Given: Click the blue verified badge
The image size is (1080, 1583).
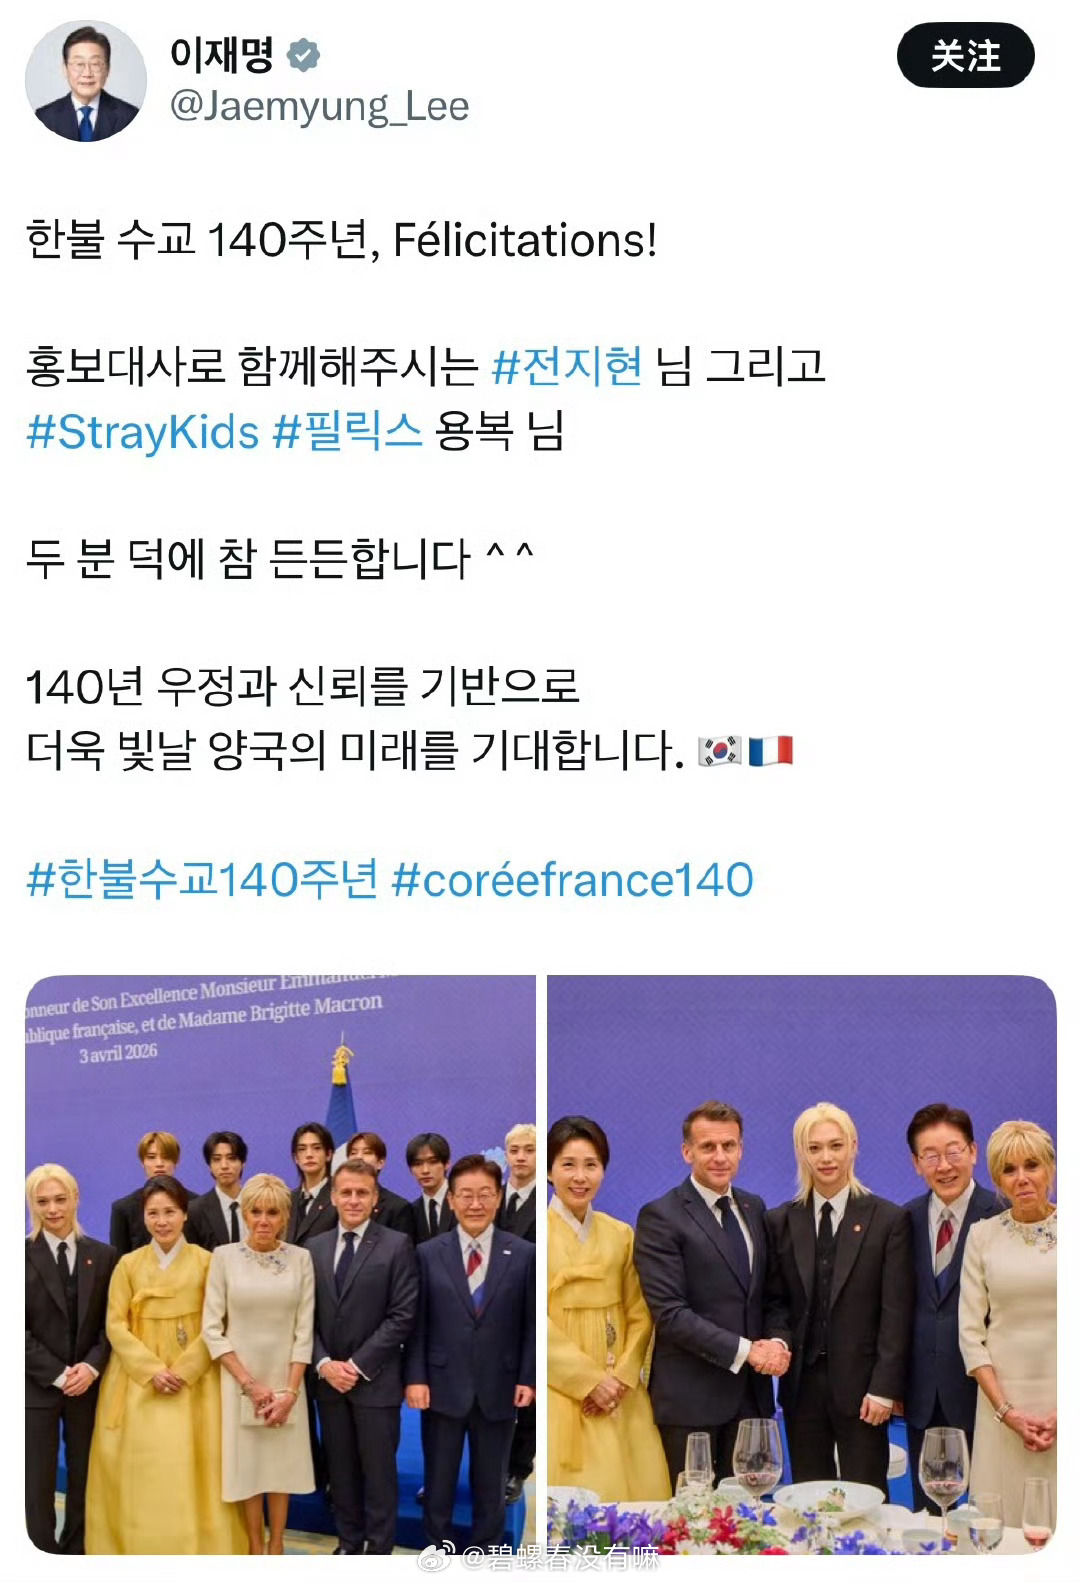Looking at the screenshot, I should tap(303, 55).
